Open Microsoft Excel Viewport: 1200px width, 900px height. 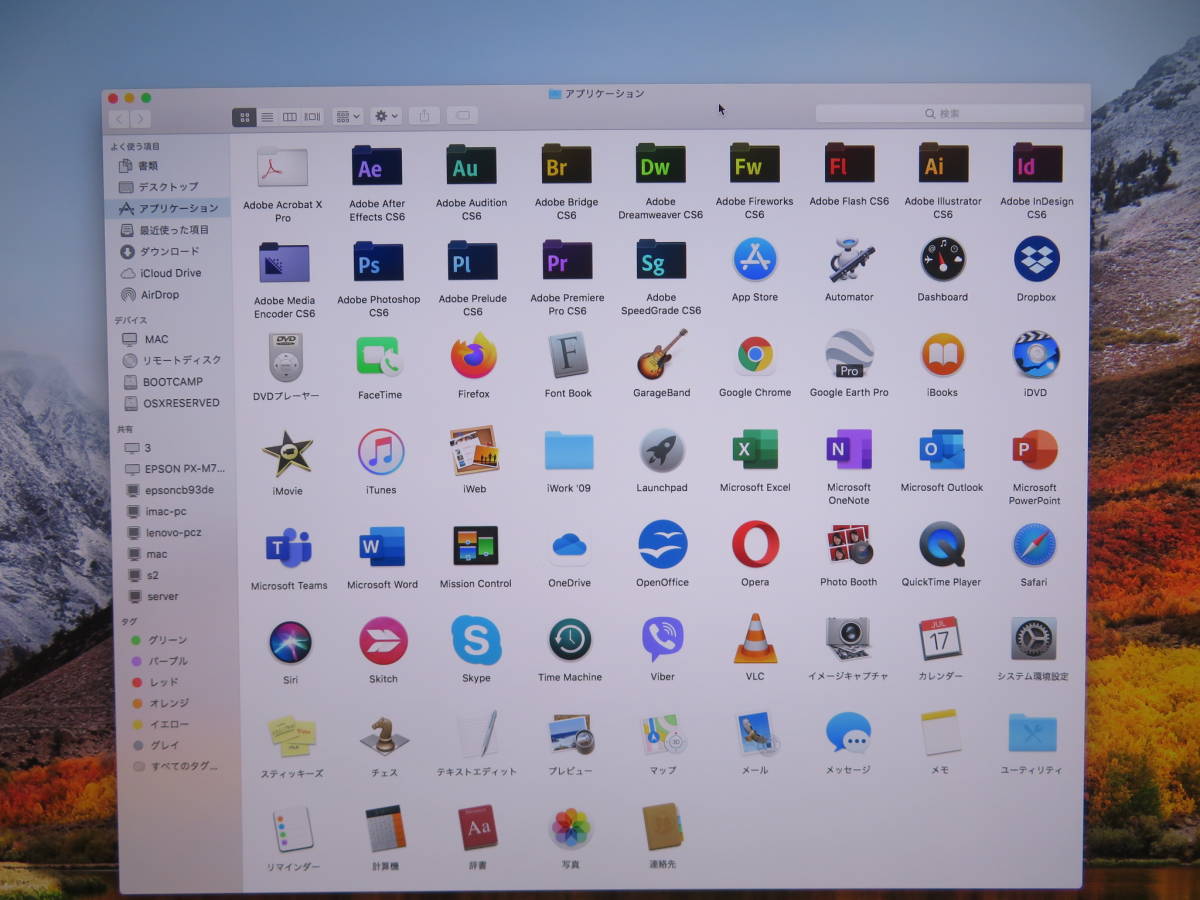(x=754, y=452)
